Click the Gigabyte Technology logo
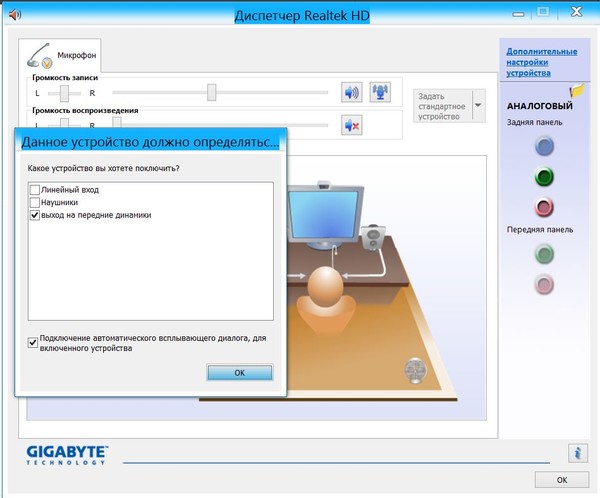600x498 pixels. tap(67, 455)
